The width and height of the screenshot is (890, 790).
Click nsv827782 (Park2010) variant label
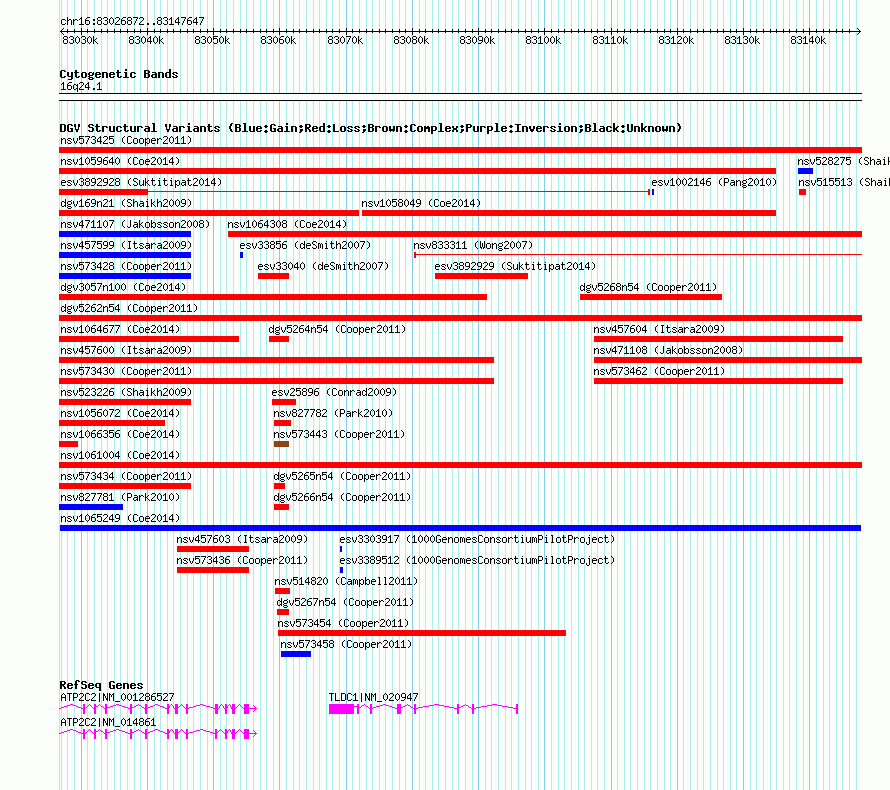(333, 413)
